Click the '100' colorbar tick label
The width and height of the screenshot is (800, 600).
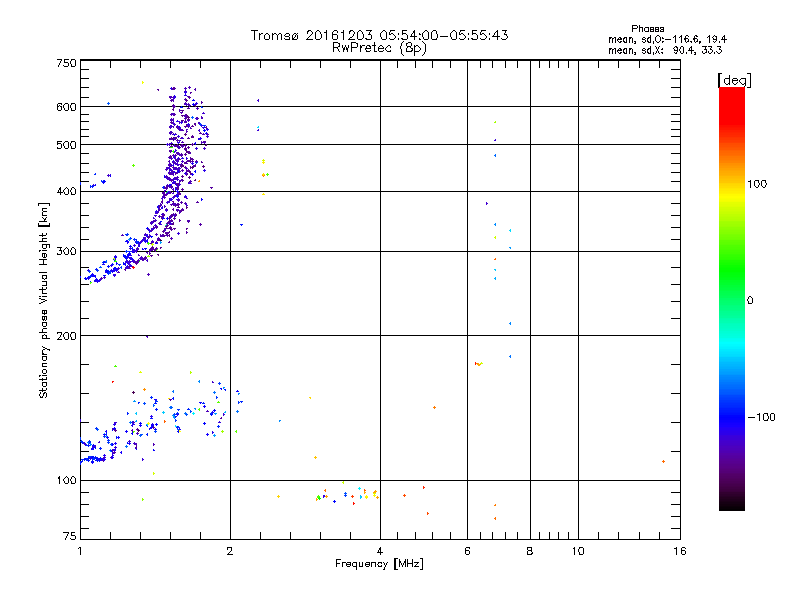tap(757, 184)
